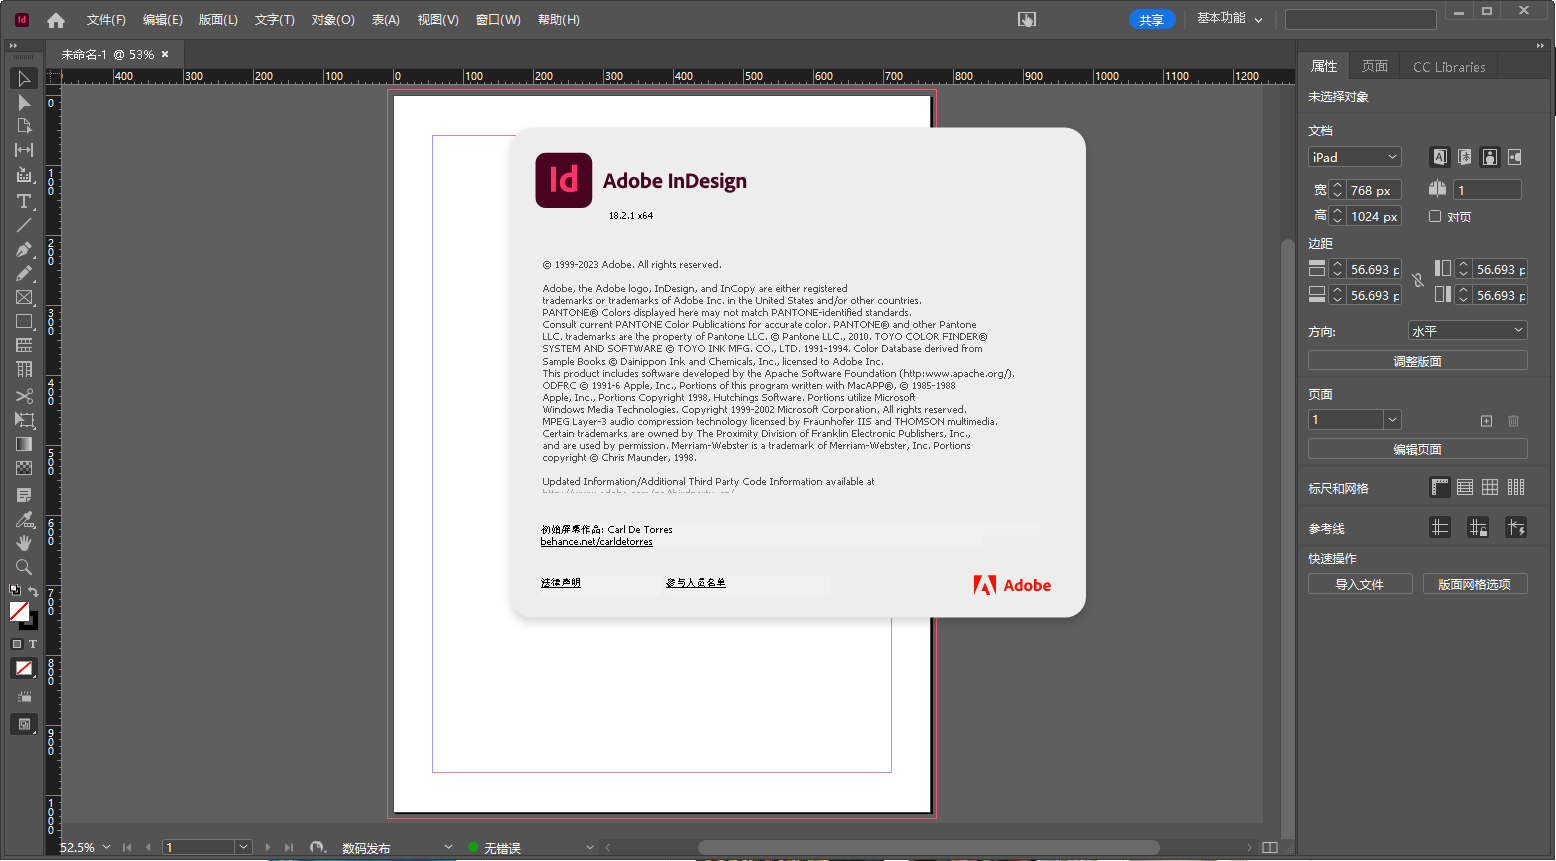
Task: Select the Eyedropper tool
Action: (24, 519)
